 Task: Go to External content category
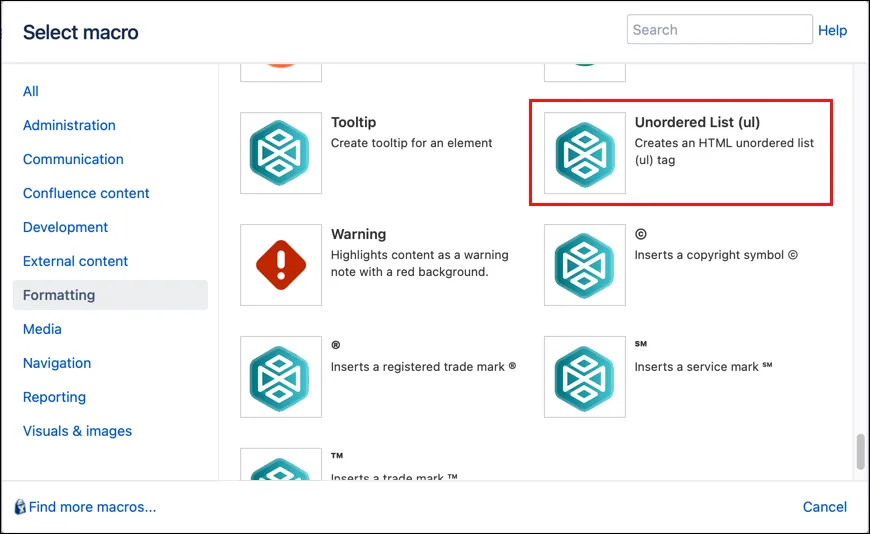tap(75, 261)
